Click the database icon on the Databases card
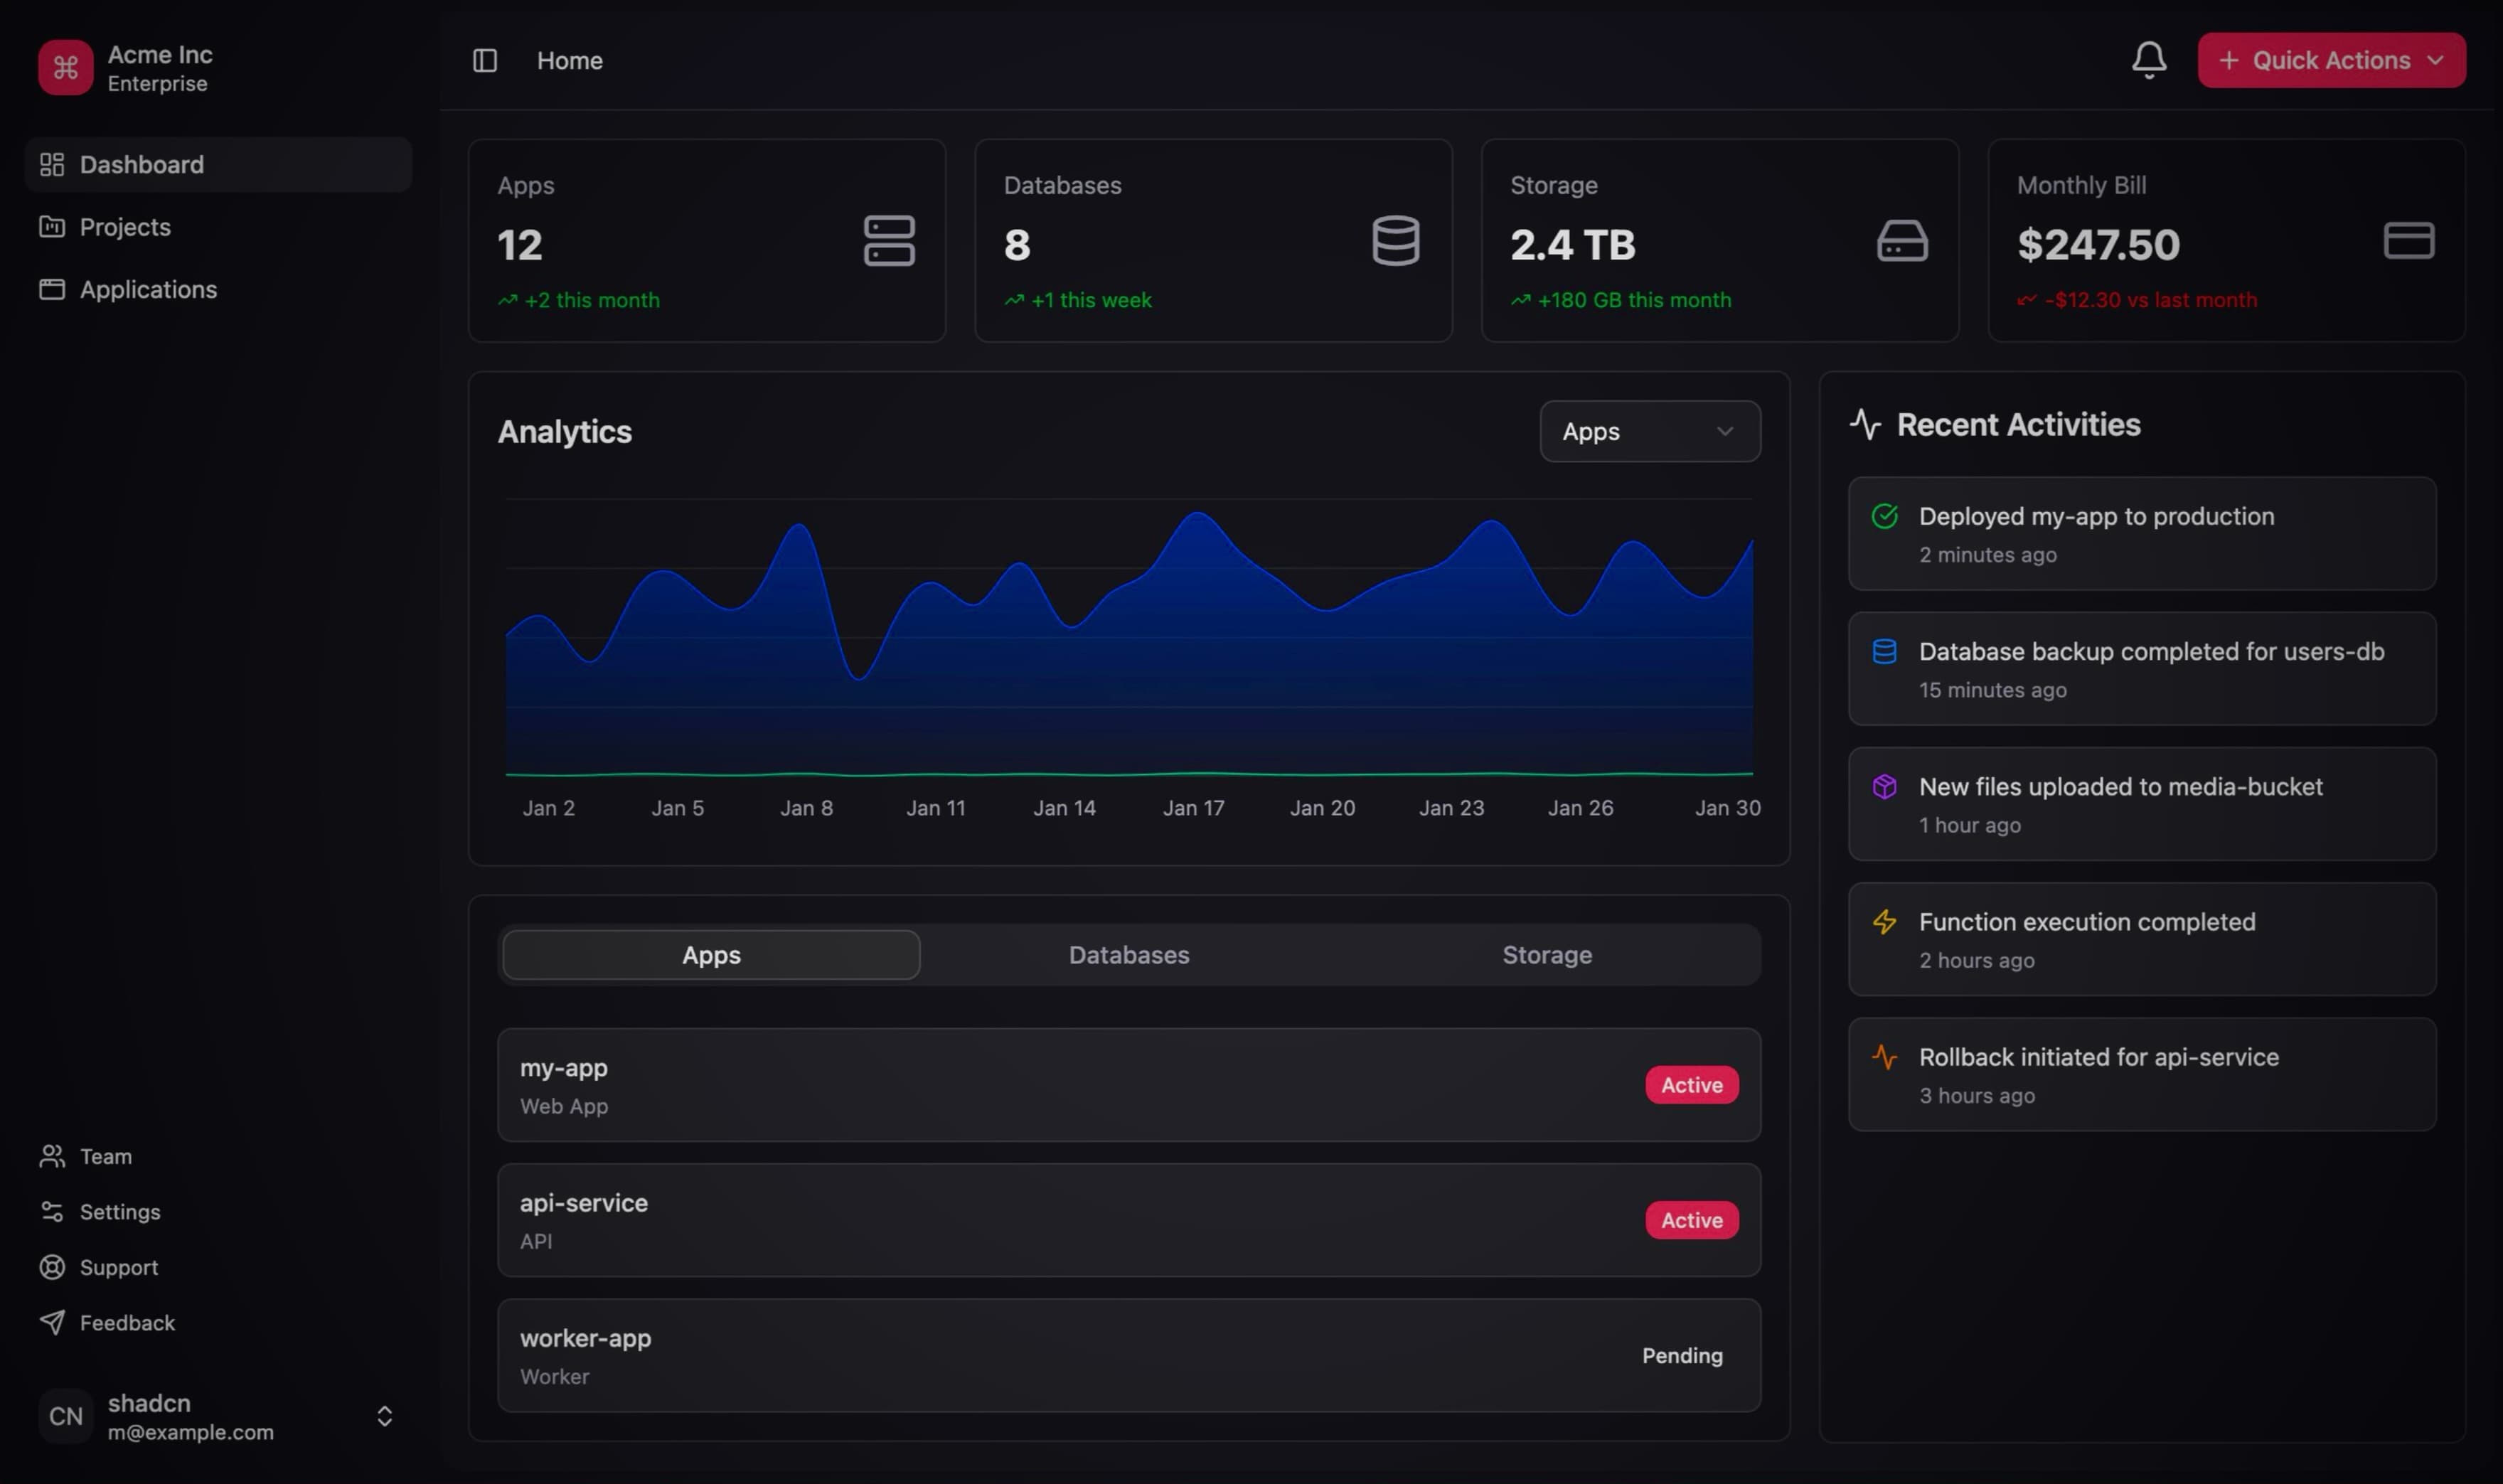The width and height of the screenshot is (2503, 1484). pyautogui.click(x=1396, y=240)
